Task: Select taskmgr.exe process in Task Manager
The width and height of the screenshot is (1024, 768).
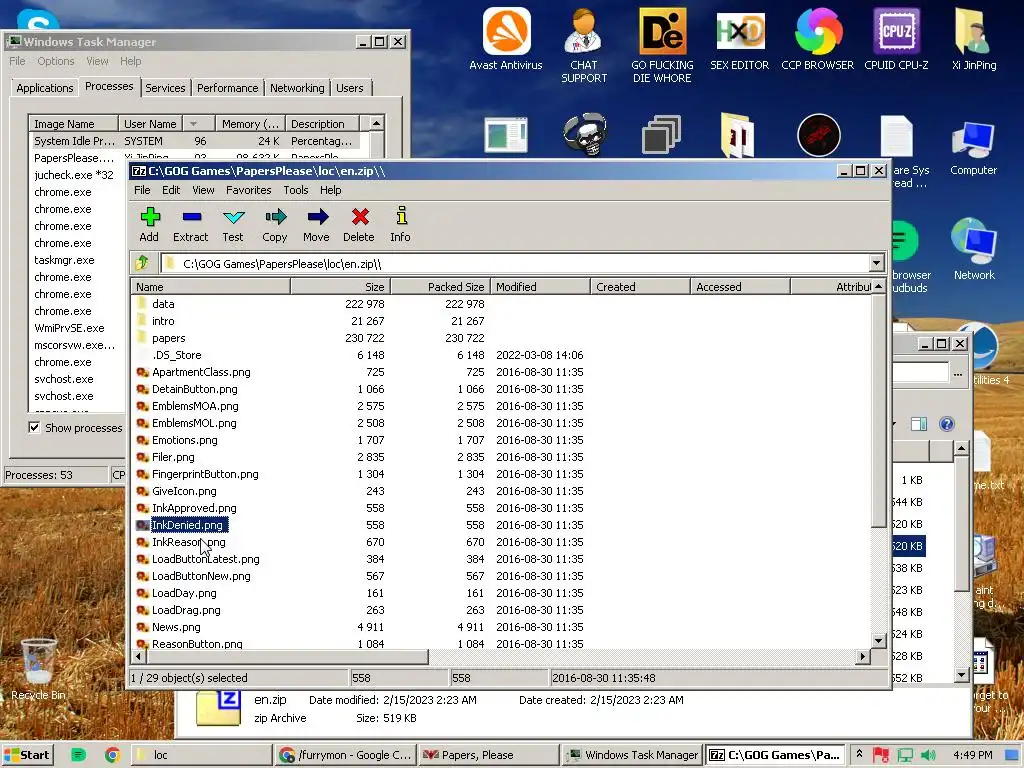Action: point(64,260)
